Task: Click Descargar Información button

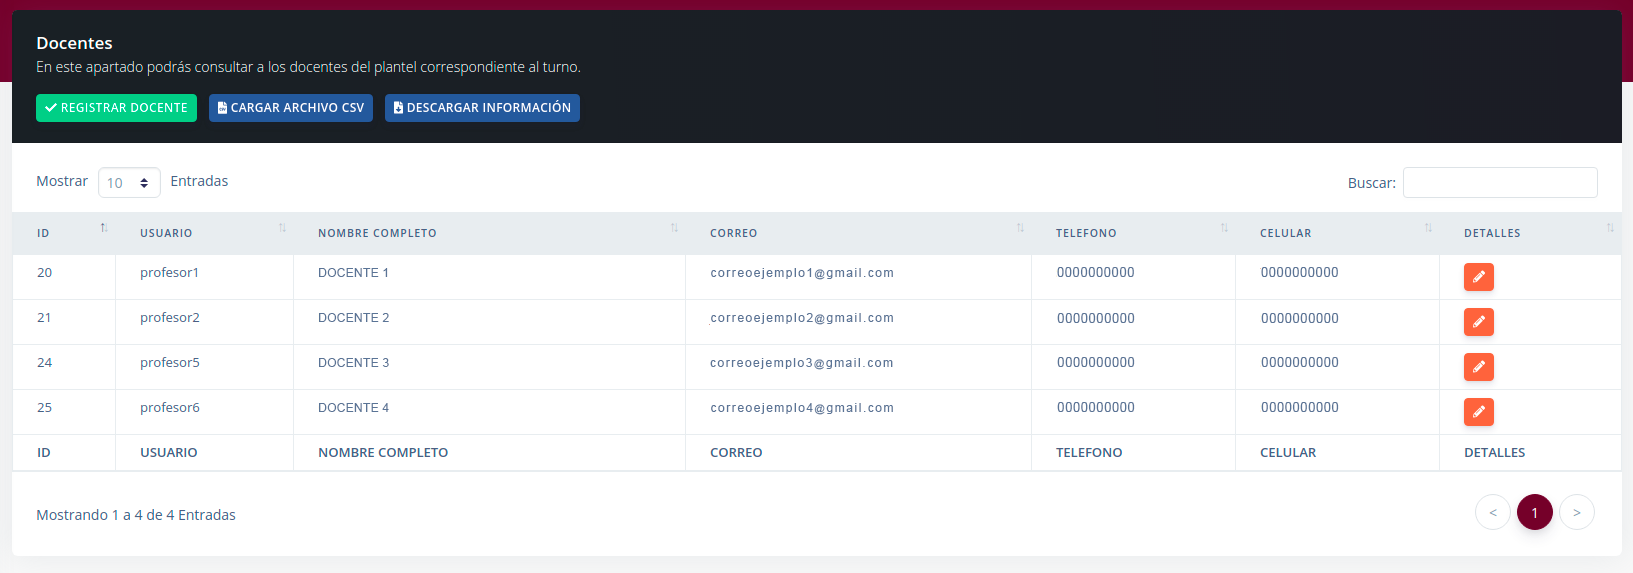Action: [482, 108]
